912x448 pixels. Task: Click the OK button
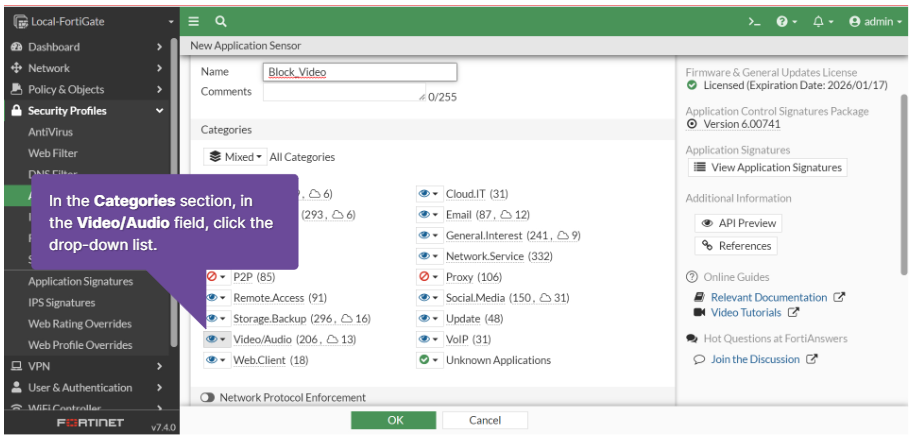click(394, 420)
